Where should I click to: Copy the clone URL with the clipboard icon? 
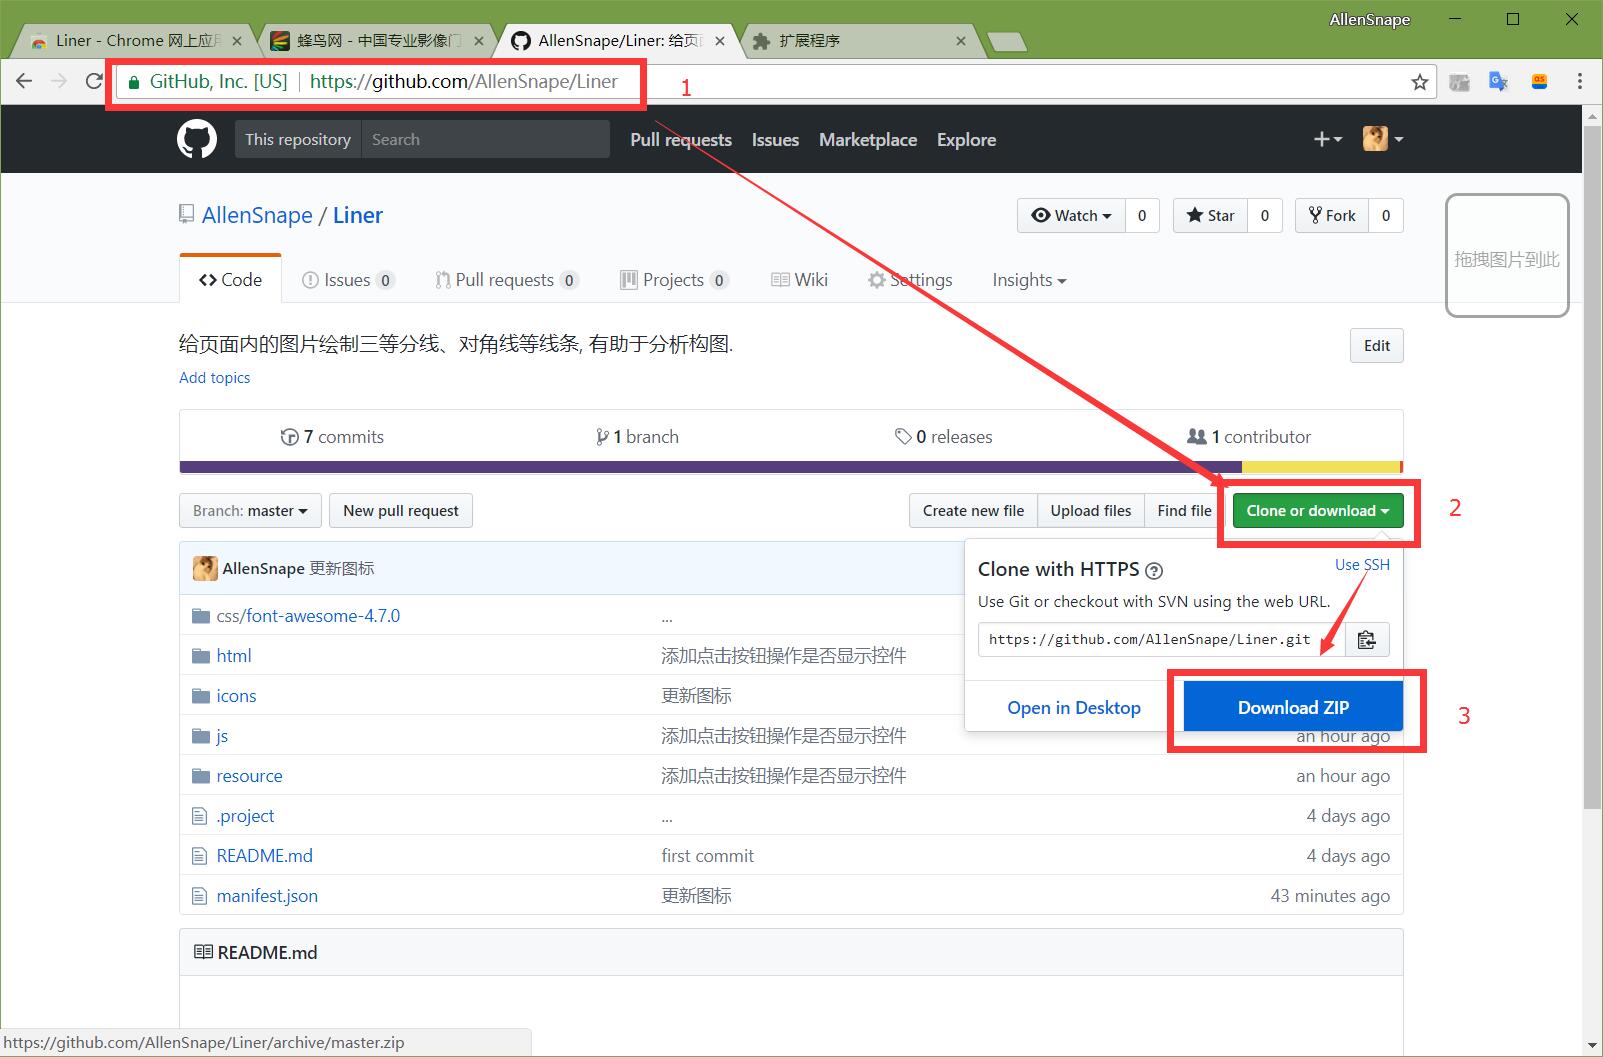point(1366,640)
